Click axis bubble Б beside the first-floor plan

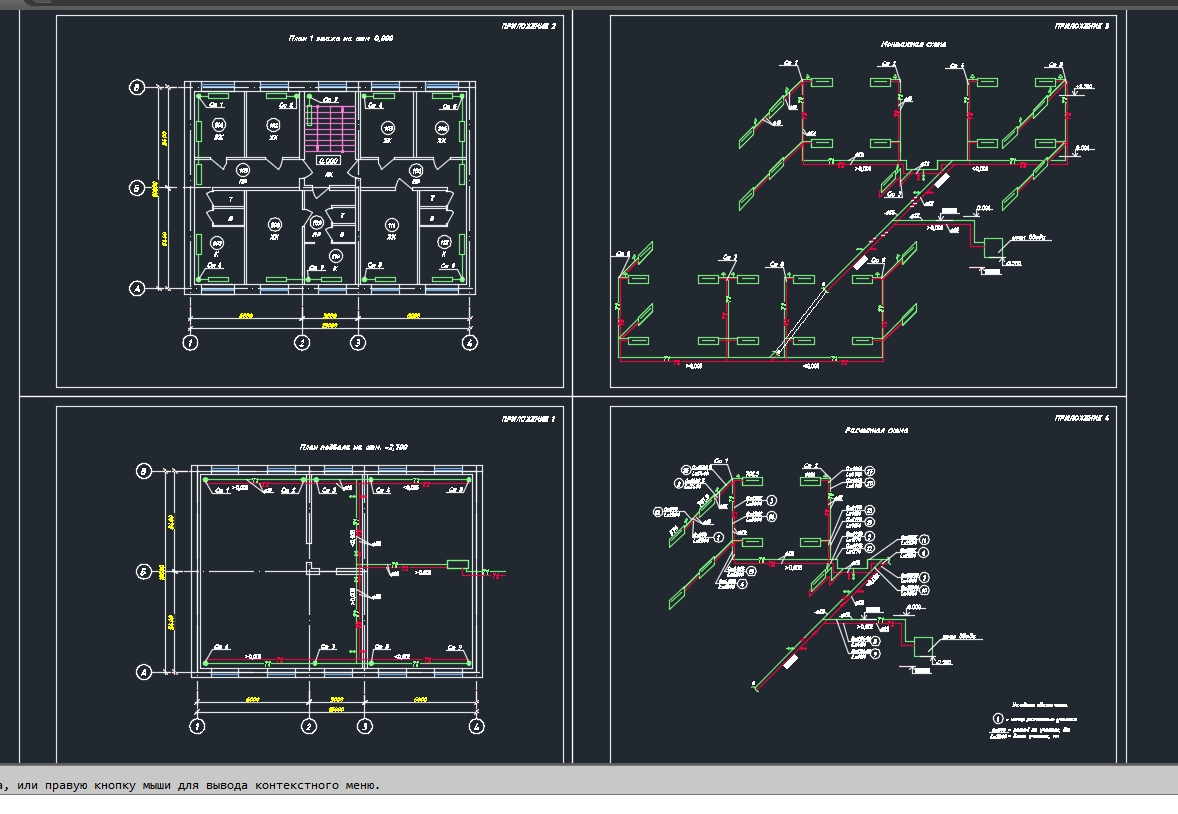137,188
